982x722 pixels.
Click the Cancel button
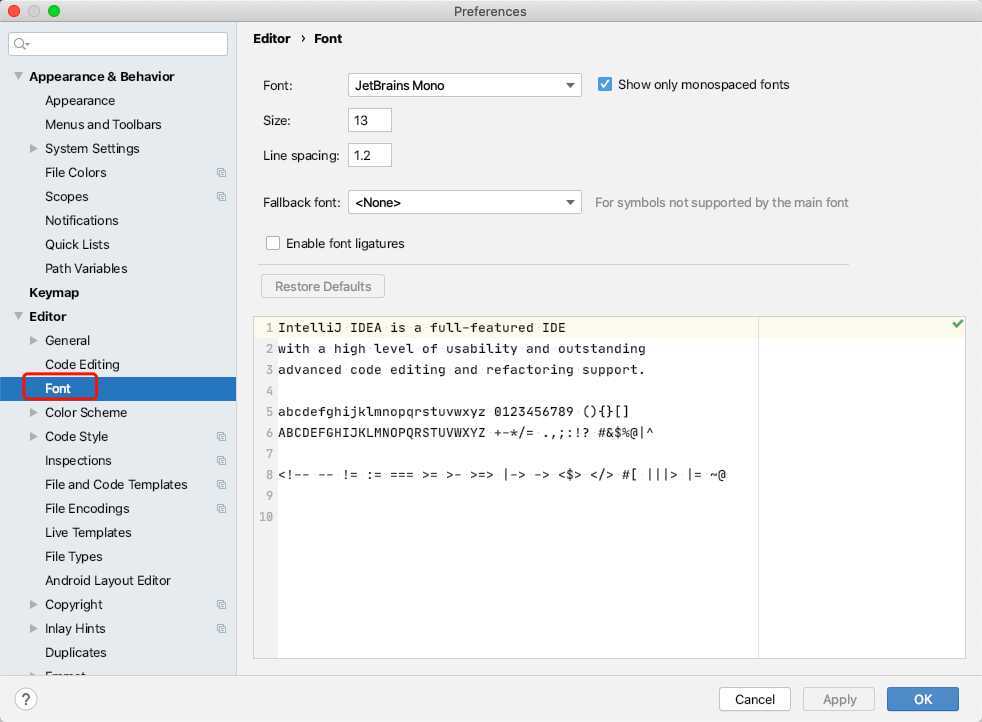pyautogui.click(x=755, y=699)
